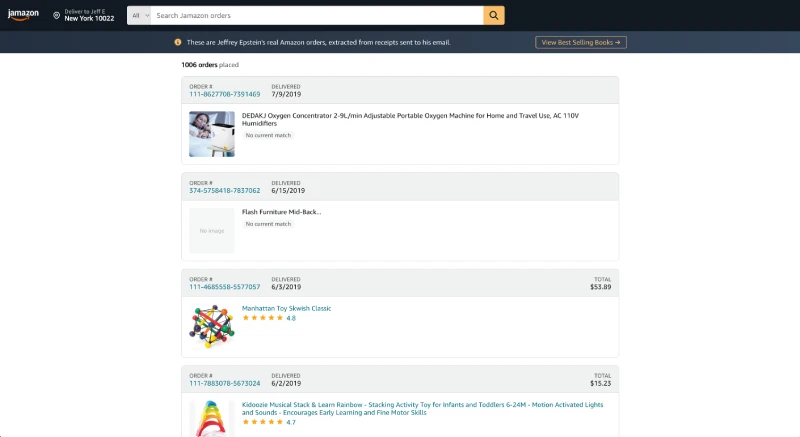Image resolution: width=800 pixels, height=437 pixels.
Task: Type in the Search Jamazon orders field
Action: (316, 16)
